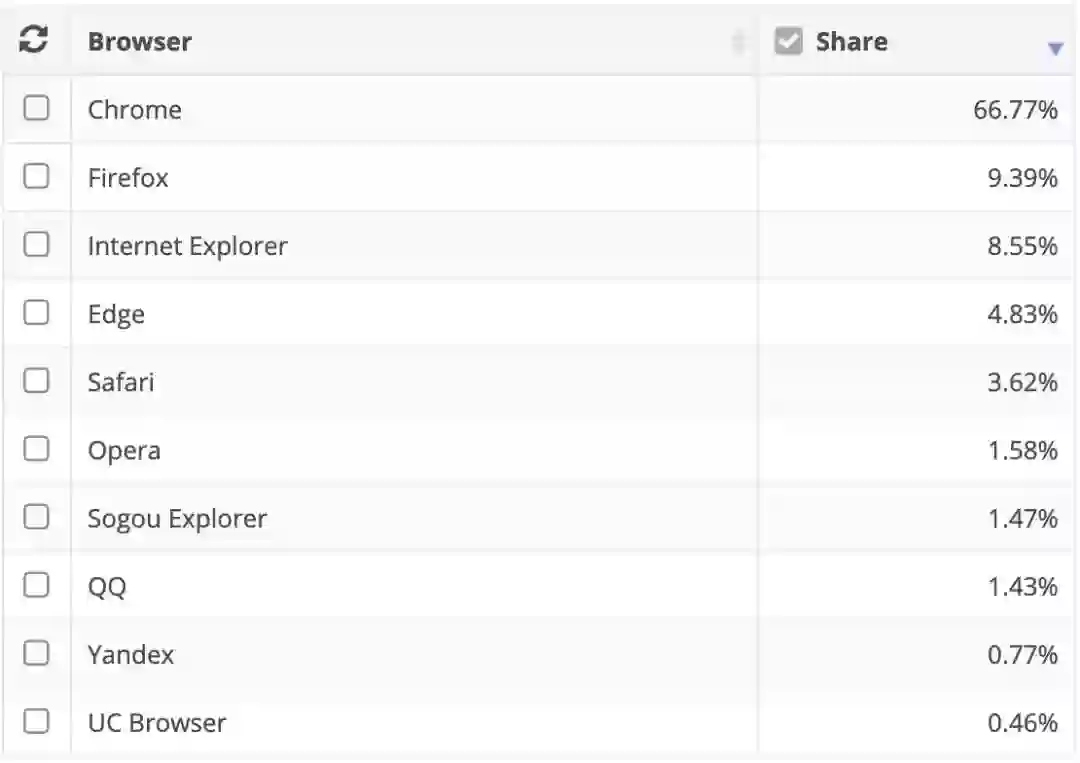1080x763 pixels.
Task: Click the Chrome browser name
Action: pos(135,110)
